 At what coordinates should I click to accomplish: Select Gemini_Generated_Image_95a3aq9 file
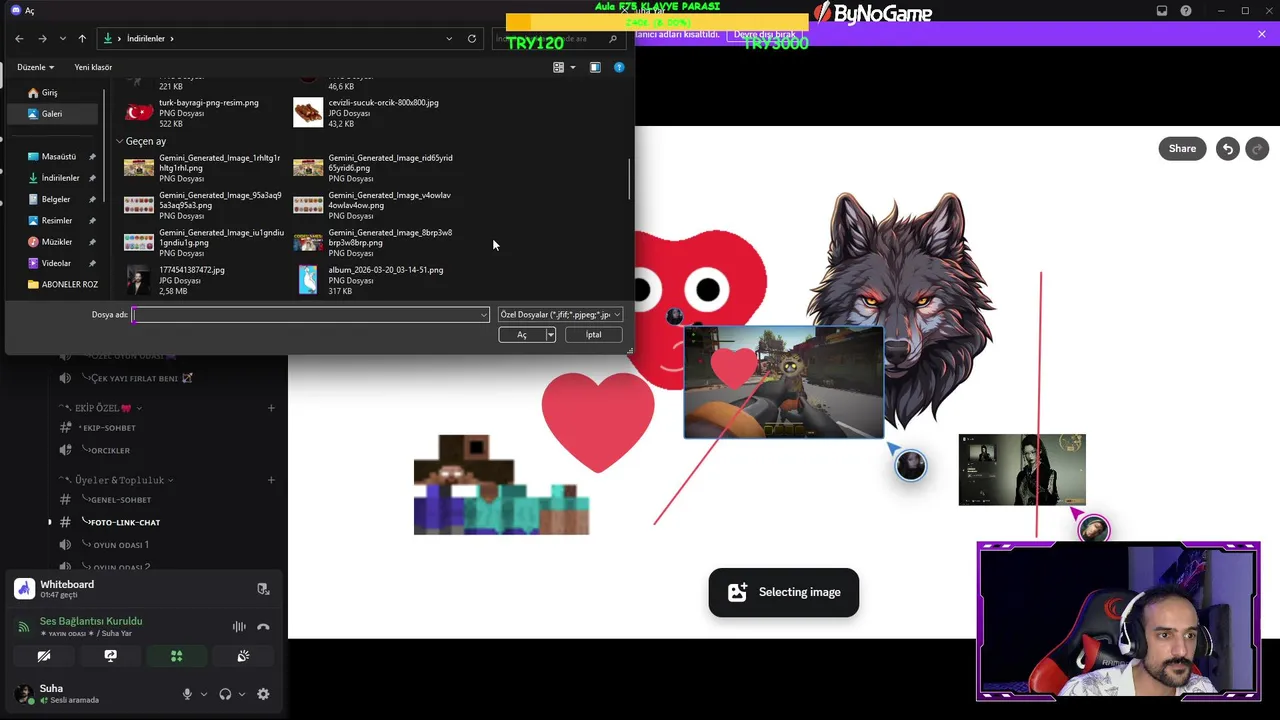coord(204,205)
